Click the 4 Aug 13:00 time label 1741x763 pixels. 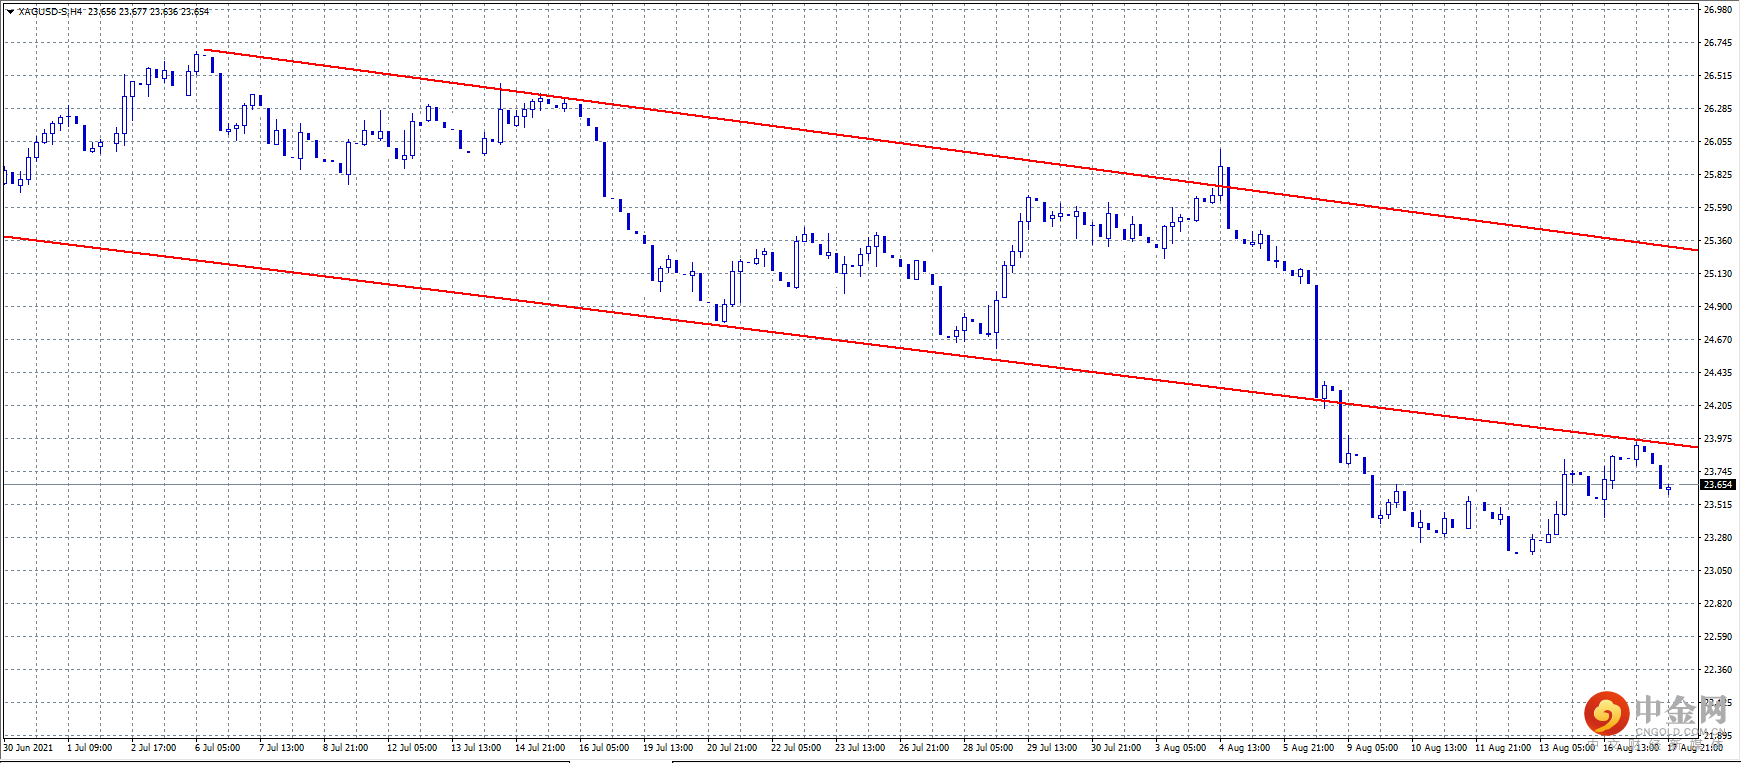(1245, 748)
